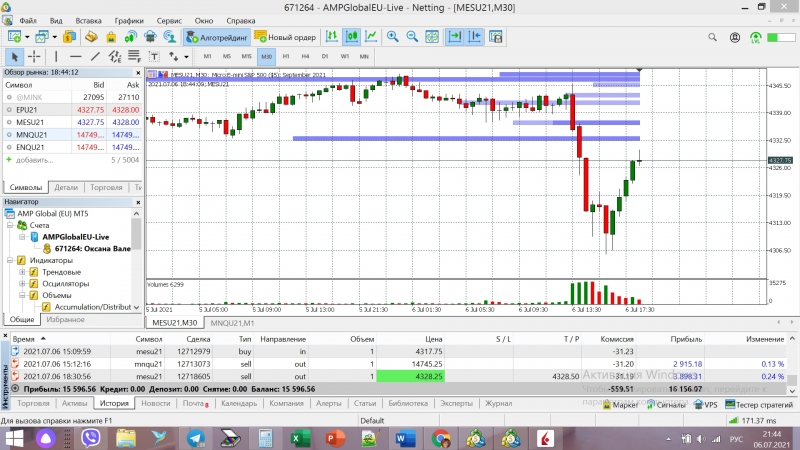Viewport: 800px width, 450px height.
Task: Zoom out on the chart
Action: coord(412,37)
